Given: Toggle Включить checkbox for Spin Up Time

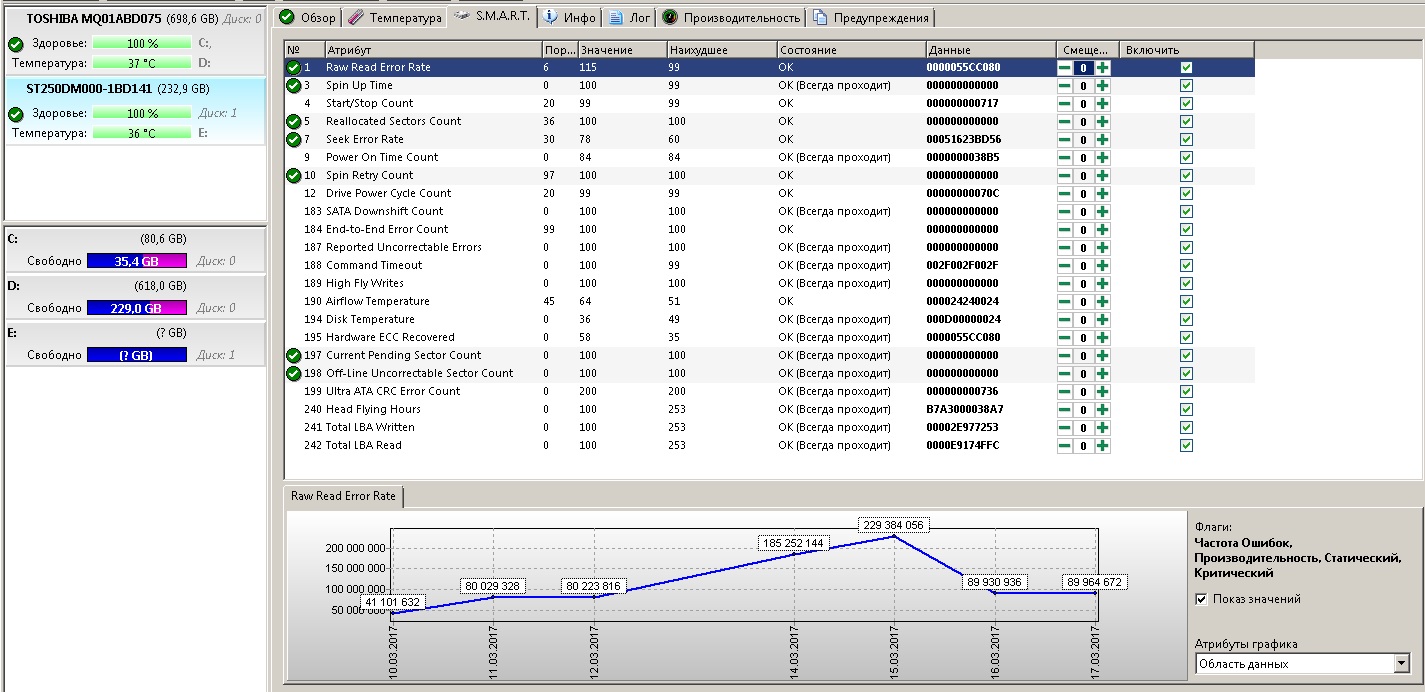Looking at the screenshot, I should click(x=1186, y=85).
